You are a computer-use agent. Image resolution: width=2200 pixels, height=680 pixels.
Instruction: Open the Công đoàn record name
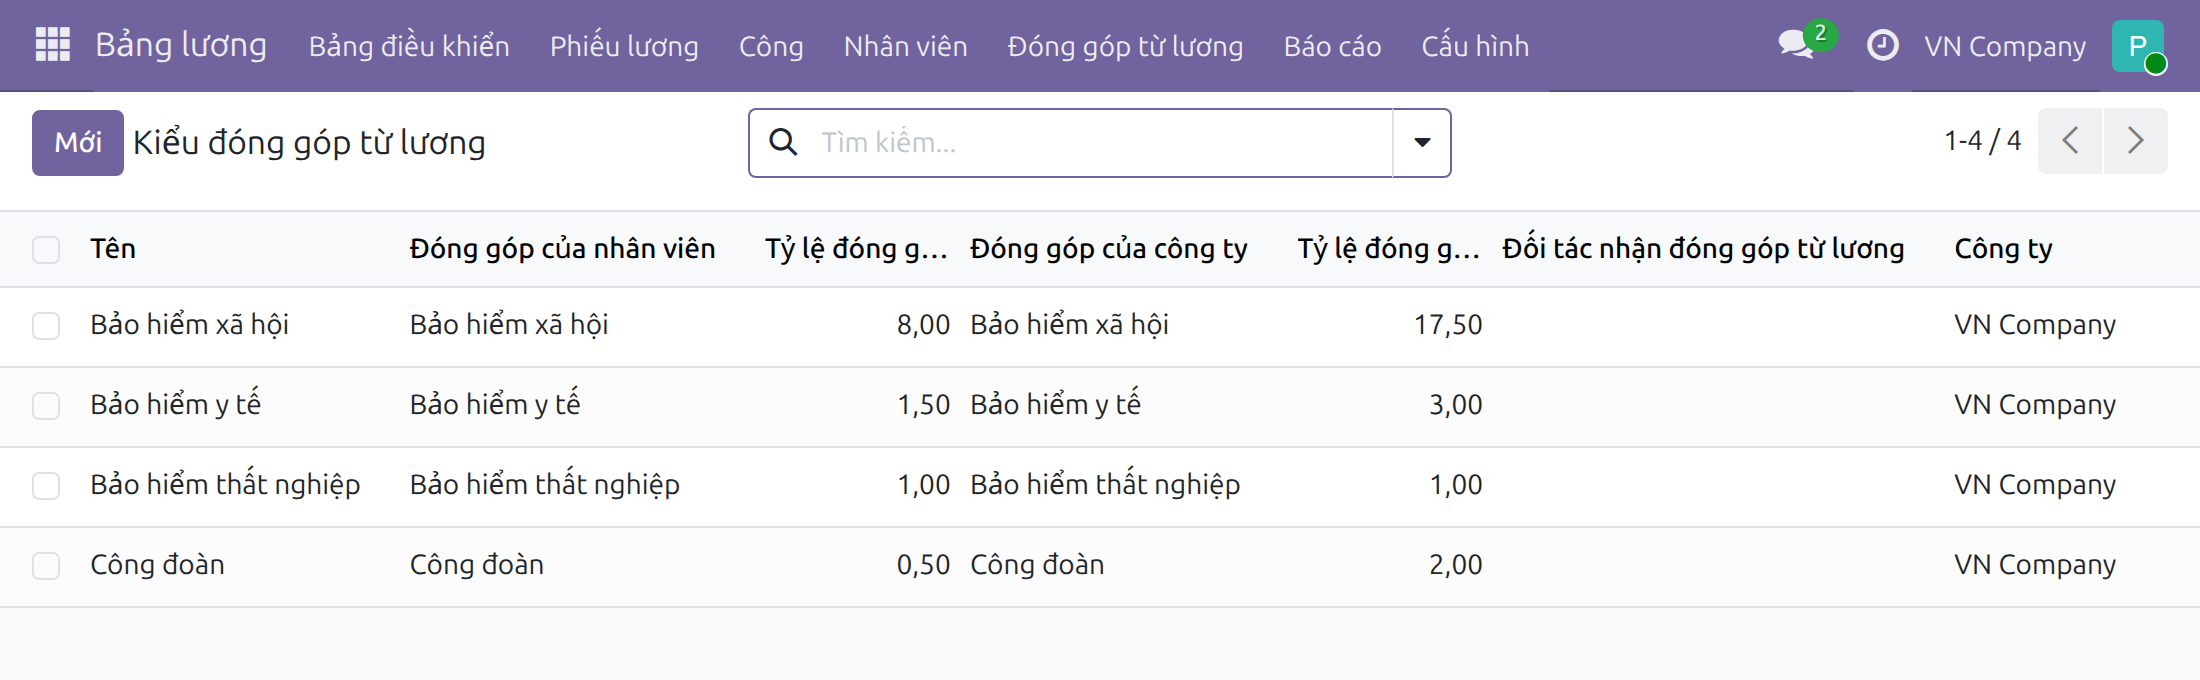pyautogui.click(x=157, y=565)
